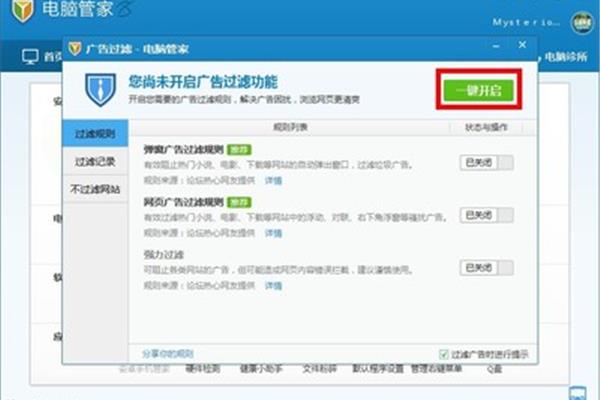Open the 过滤记录 tab

[95, 162]
